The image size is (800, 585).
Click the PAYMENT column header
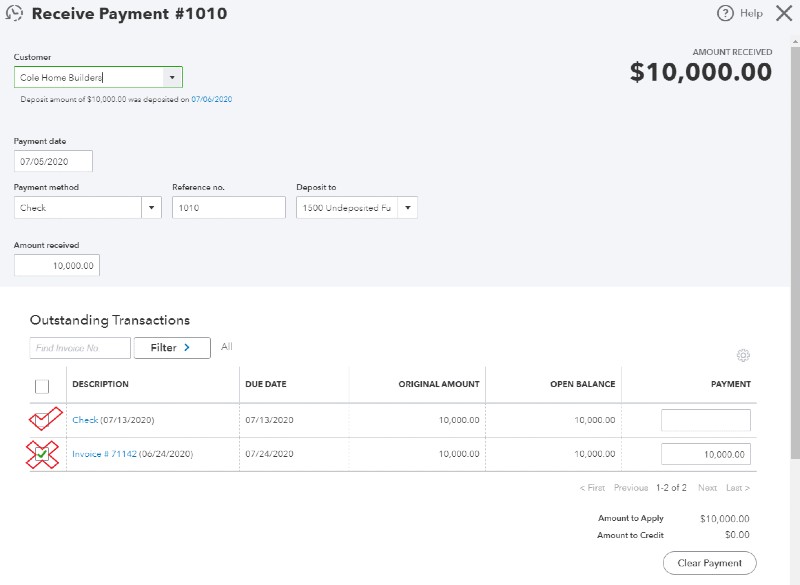[731, 384]
